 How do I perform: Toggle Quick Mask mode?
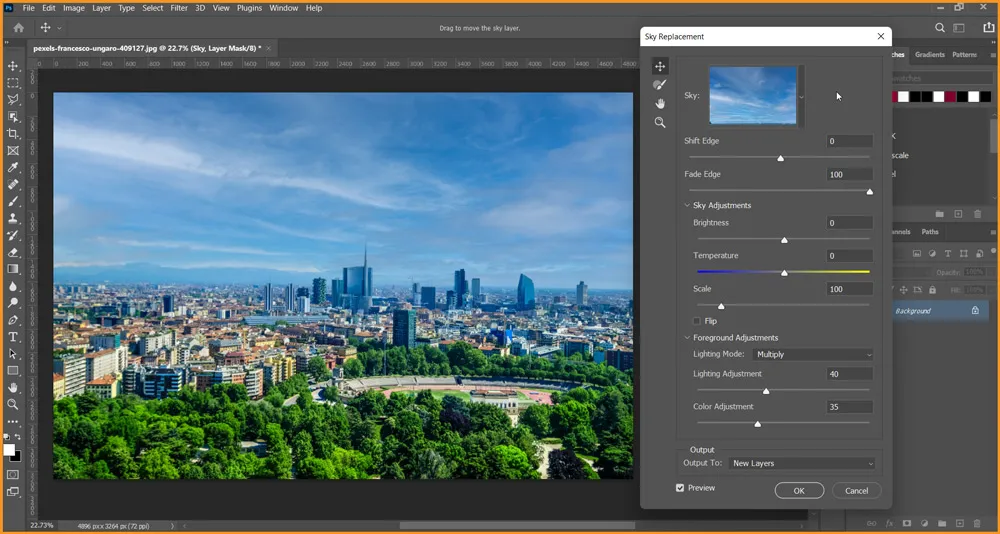[x=13, y=475]
